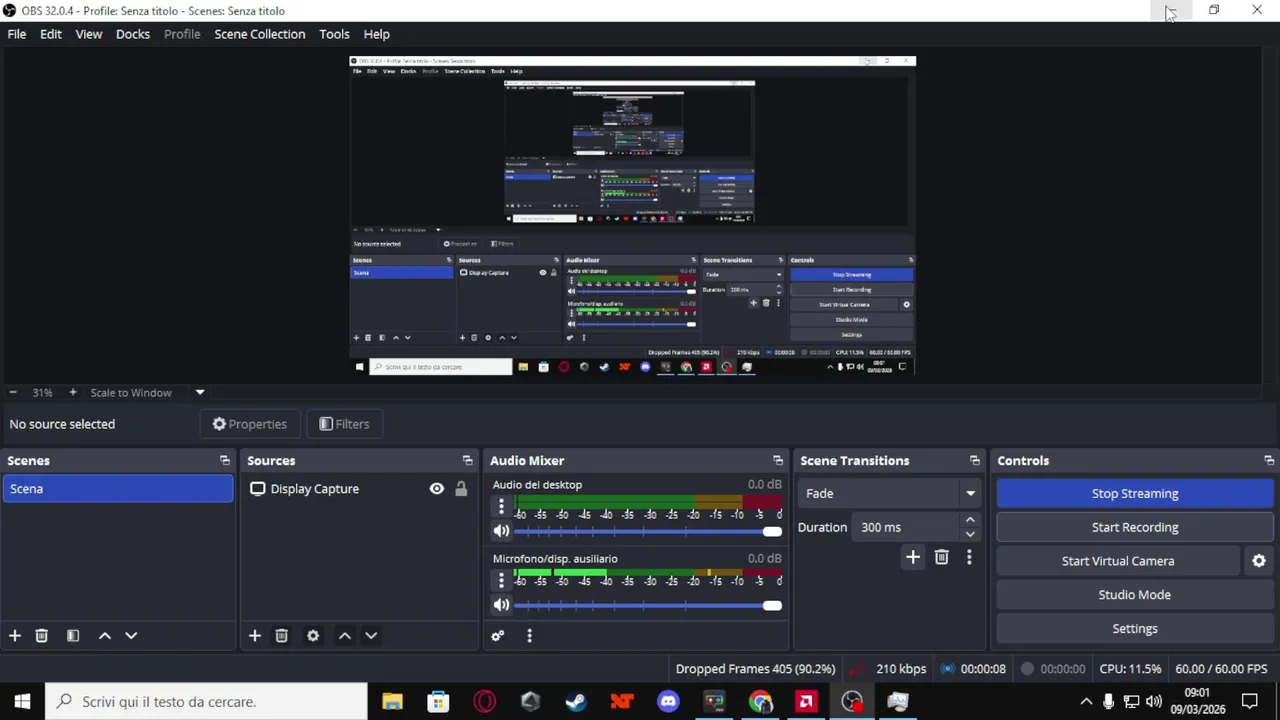Viewport: 1280px width, 720px height.
Task: Click Stop Streaming button
Action: (x=1135, y=493)
